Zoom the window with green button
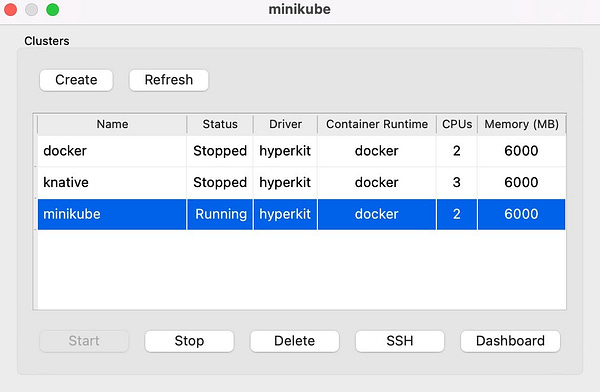The height and width of the screenshot is (392, 600). [x=53, y=10]
